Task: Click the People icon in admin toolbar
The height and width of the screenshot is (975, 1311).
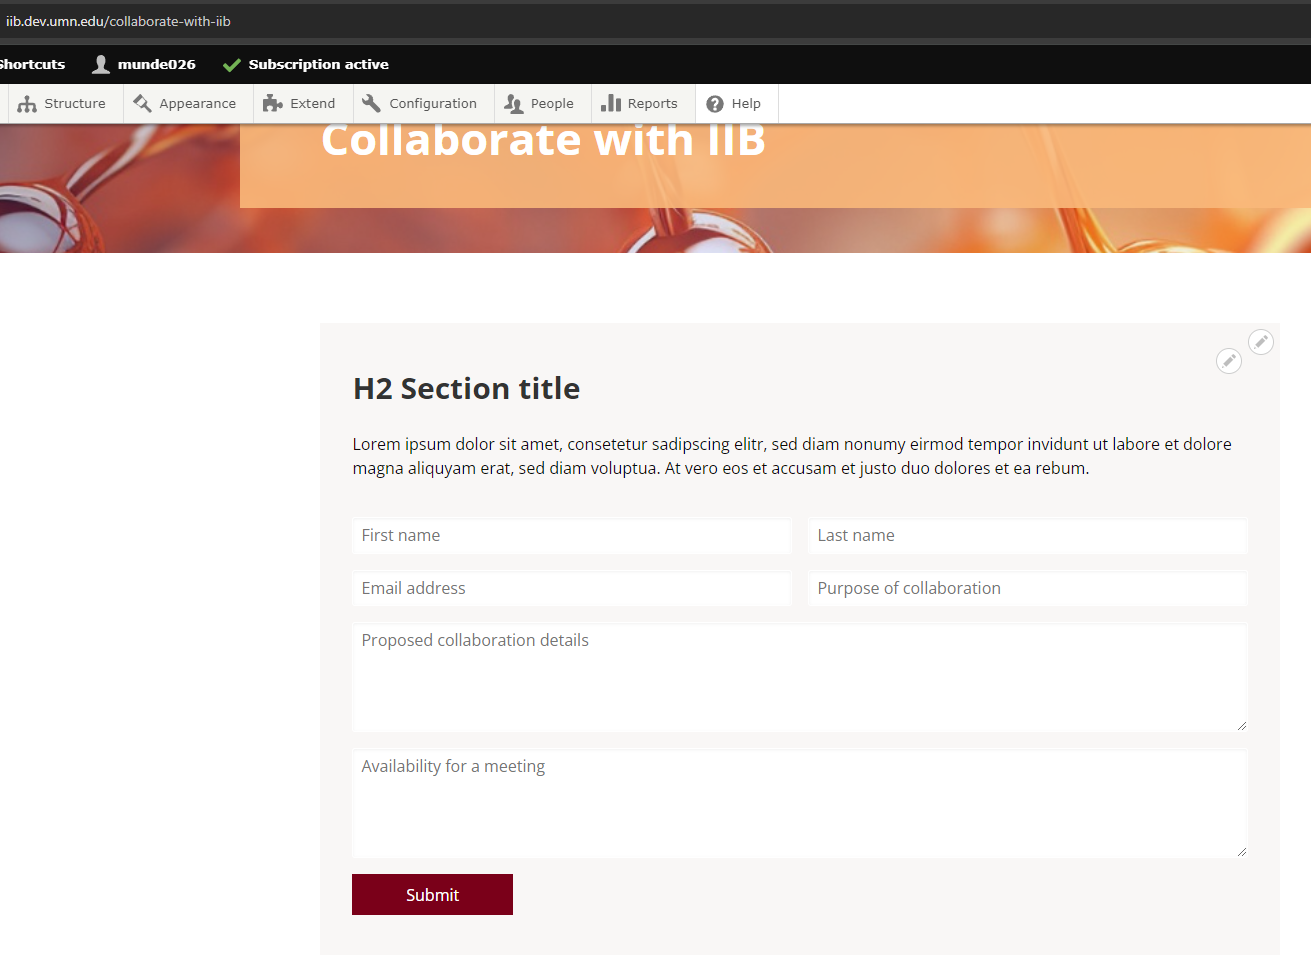Action: coord(513,104)
